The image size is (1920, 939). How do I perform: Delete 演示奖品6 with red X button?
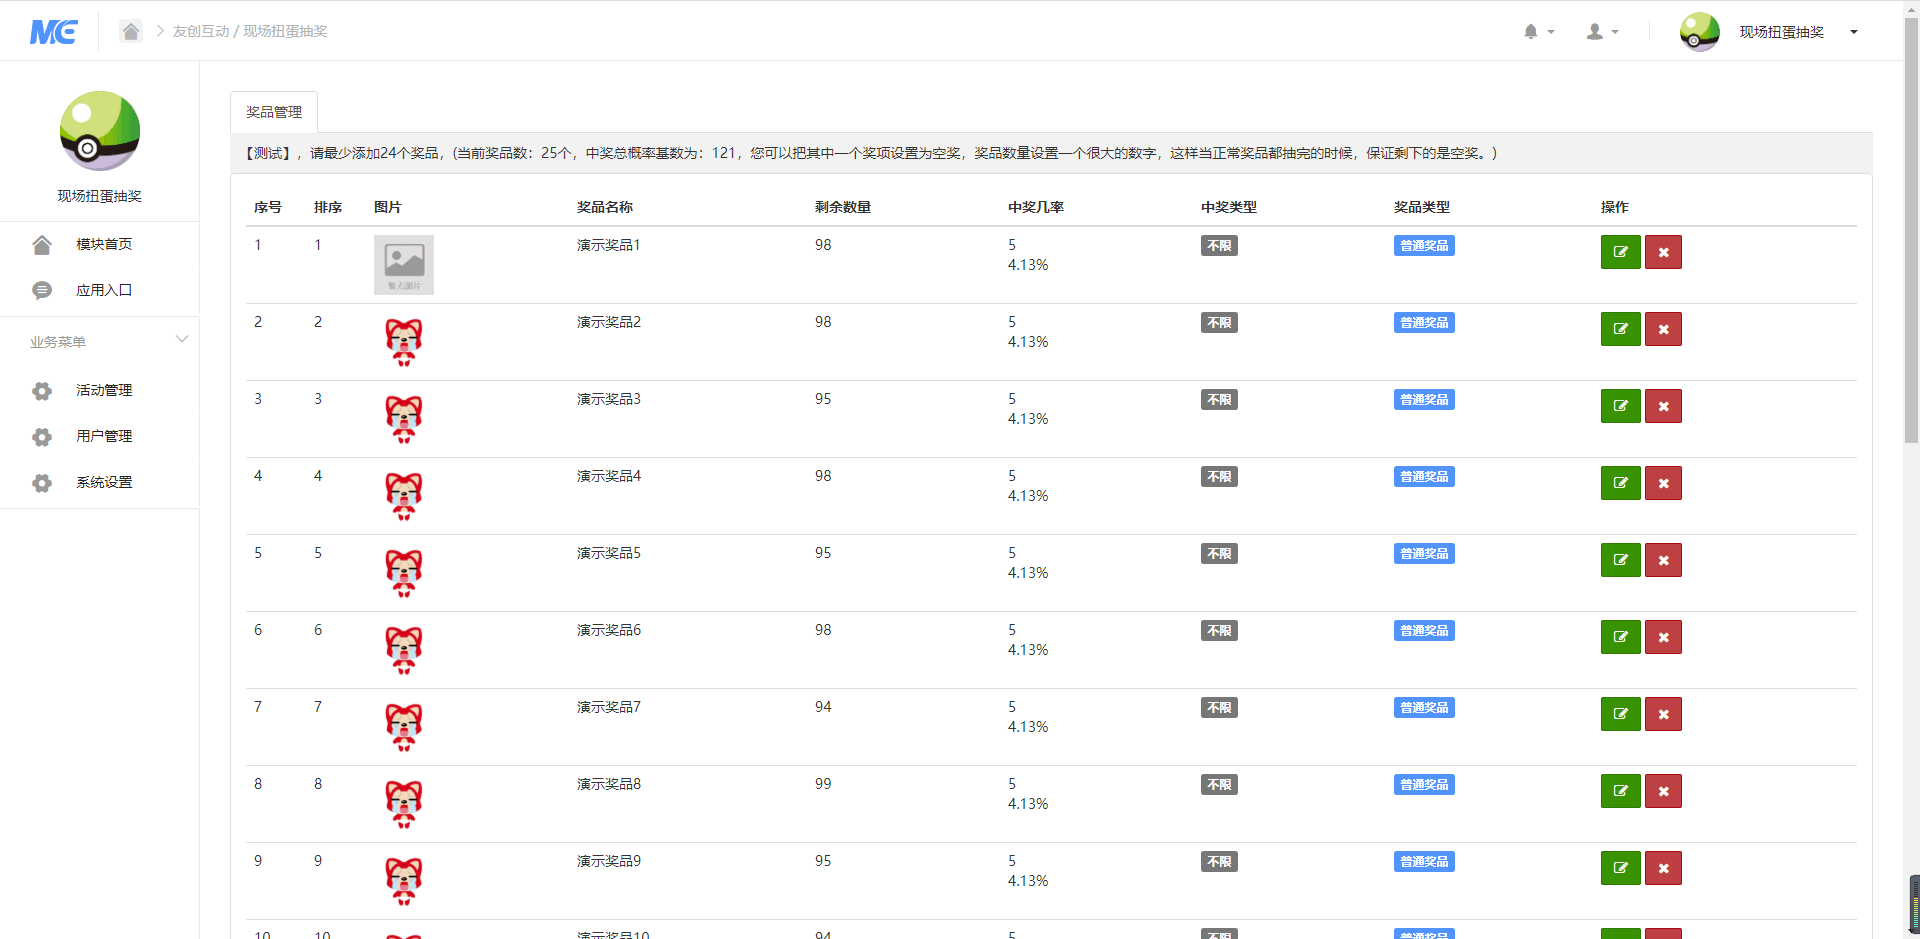pos(1663,637)
